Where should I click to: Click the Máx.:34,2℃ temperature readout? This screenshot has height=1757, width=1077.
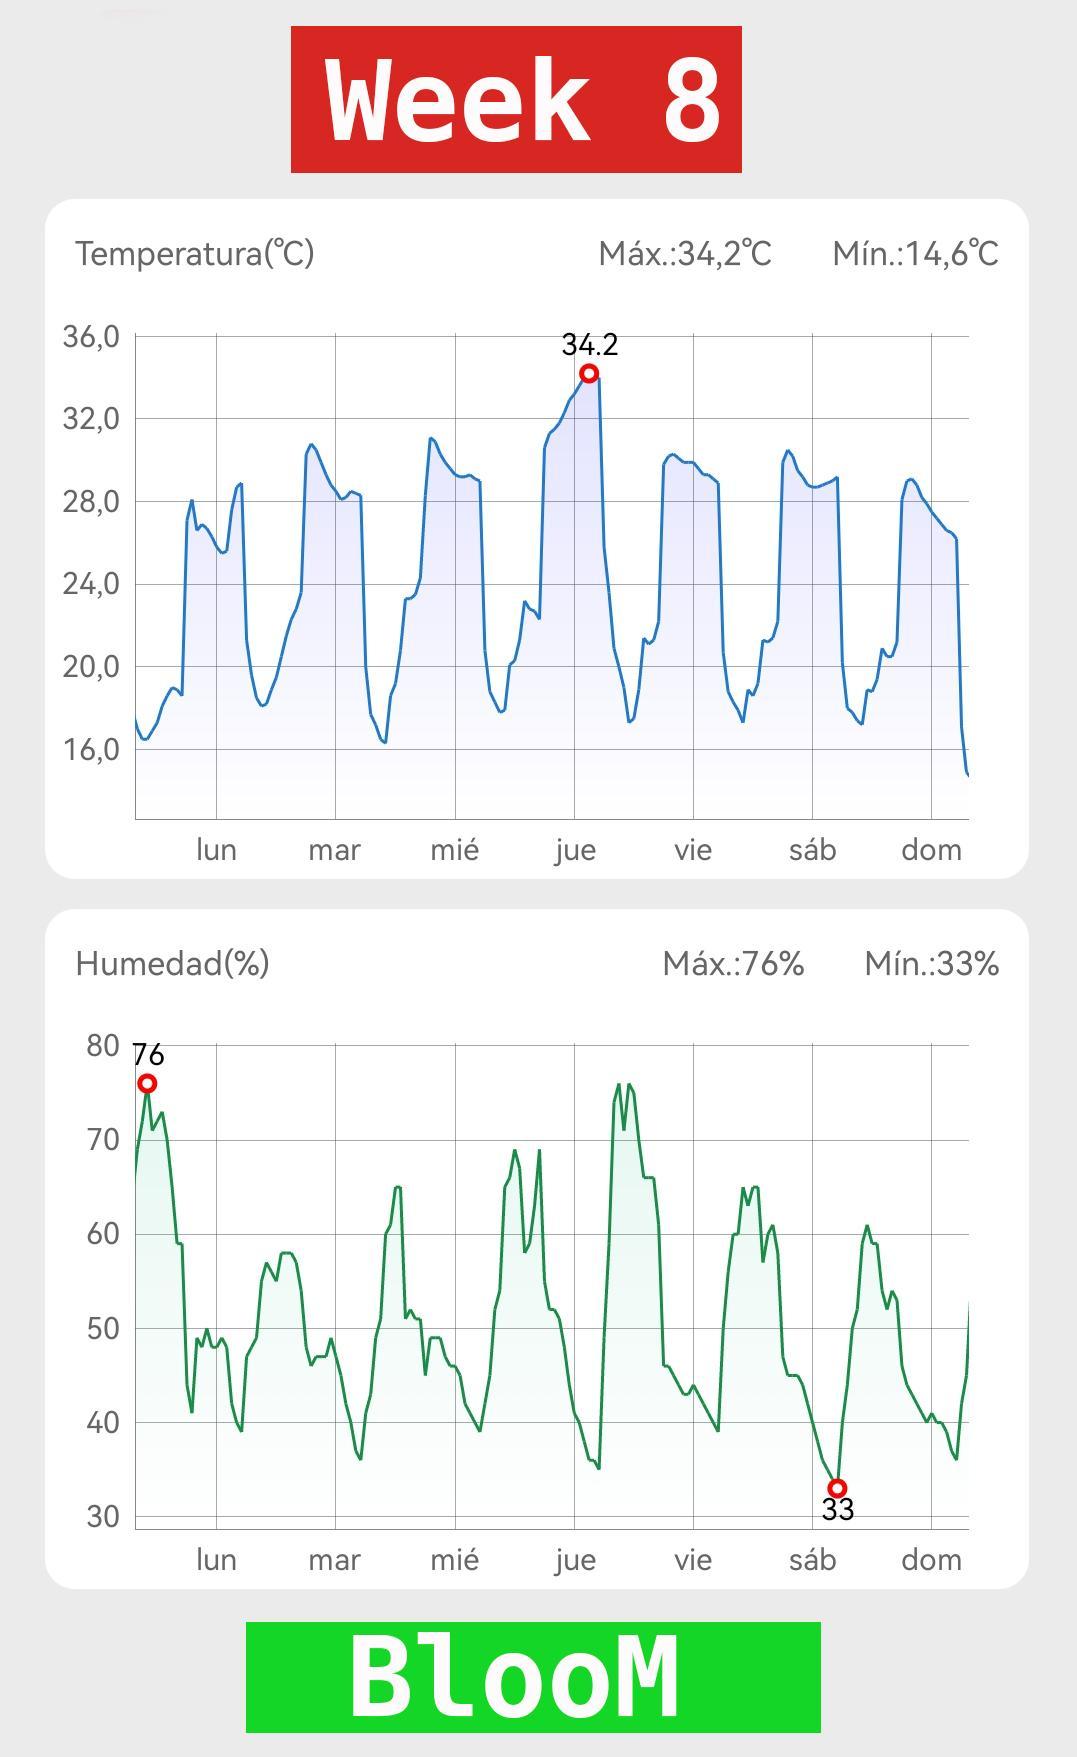[685, 254]
